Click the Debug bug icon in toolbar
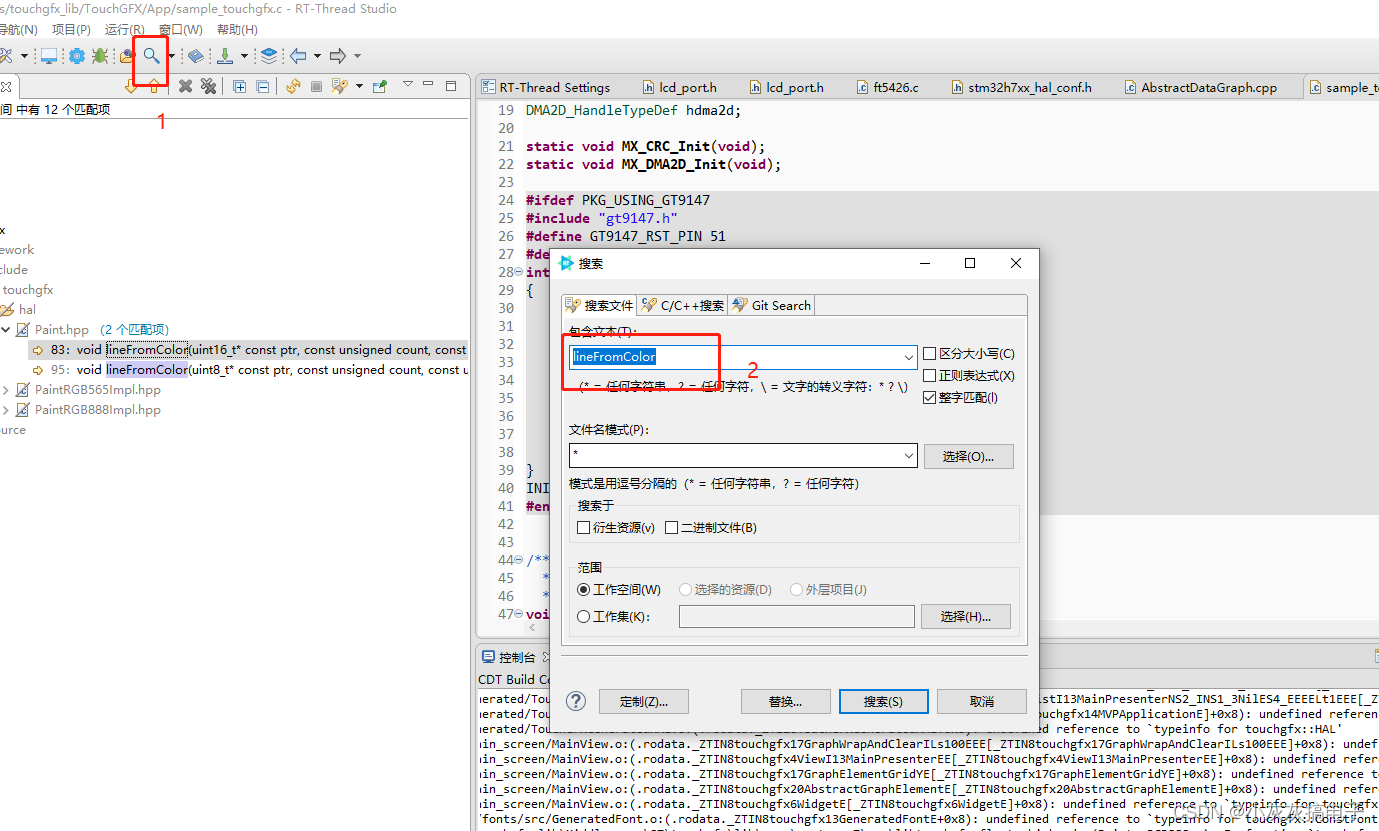The image size is (1379, 831). 100,56
